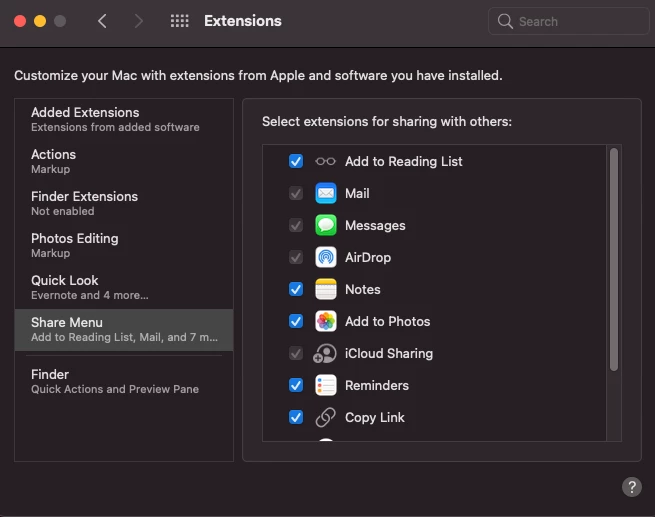The width and height of the screenshot is (655, 517).
Task: Click the iCloud Sharing icon
Action: coord(325,353)
